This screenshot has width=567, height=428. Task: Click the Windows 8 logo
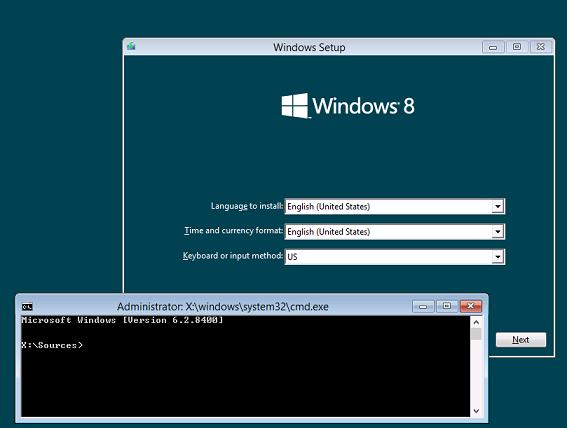click(x=348, y=106)
